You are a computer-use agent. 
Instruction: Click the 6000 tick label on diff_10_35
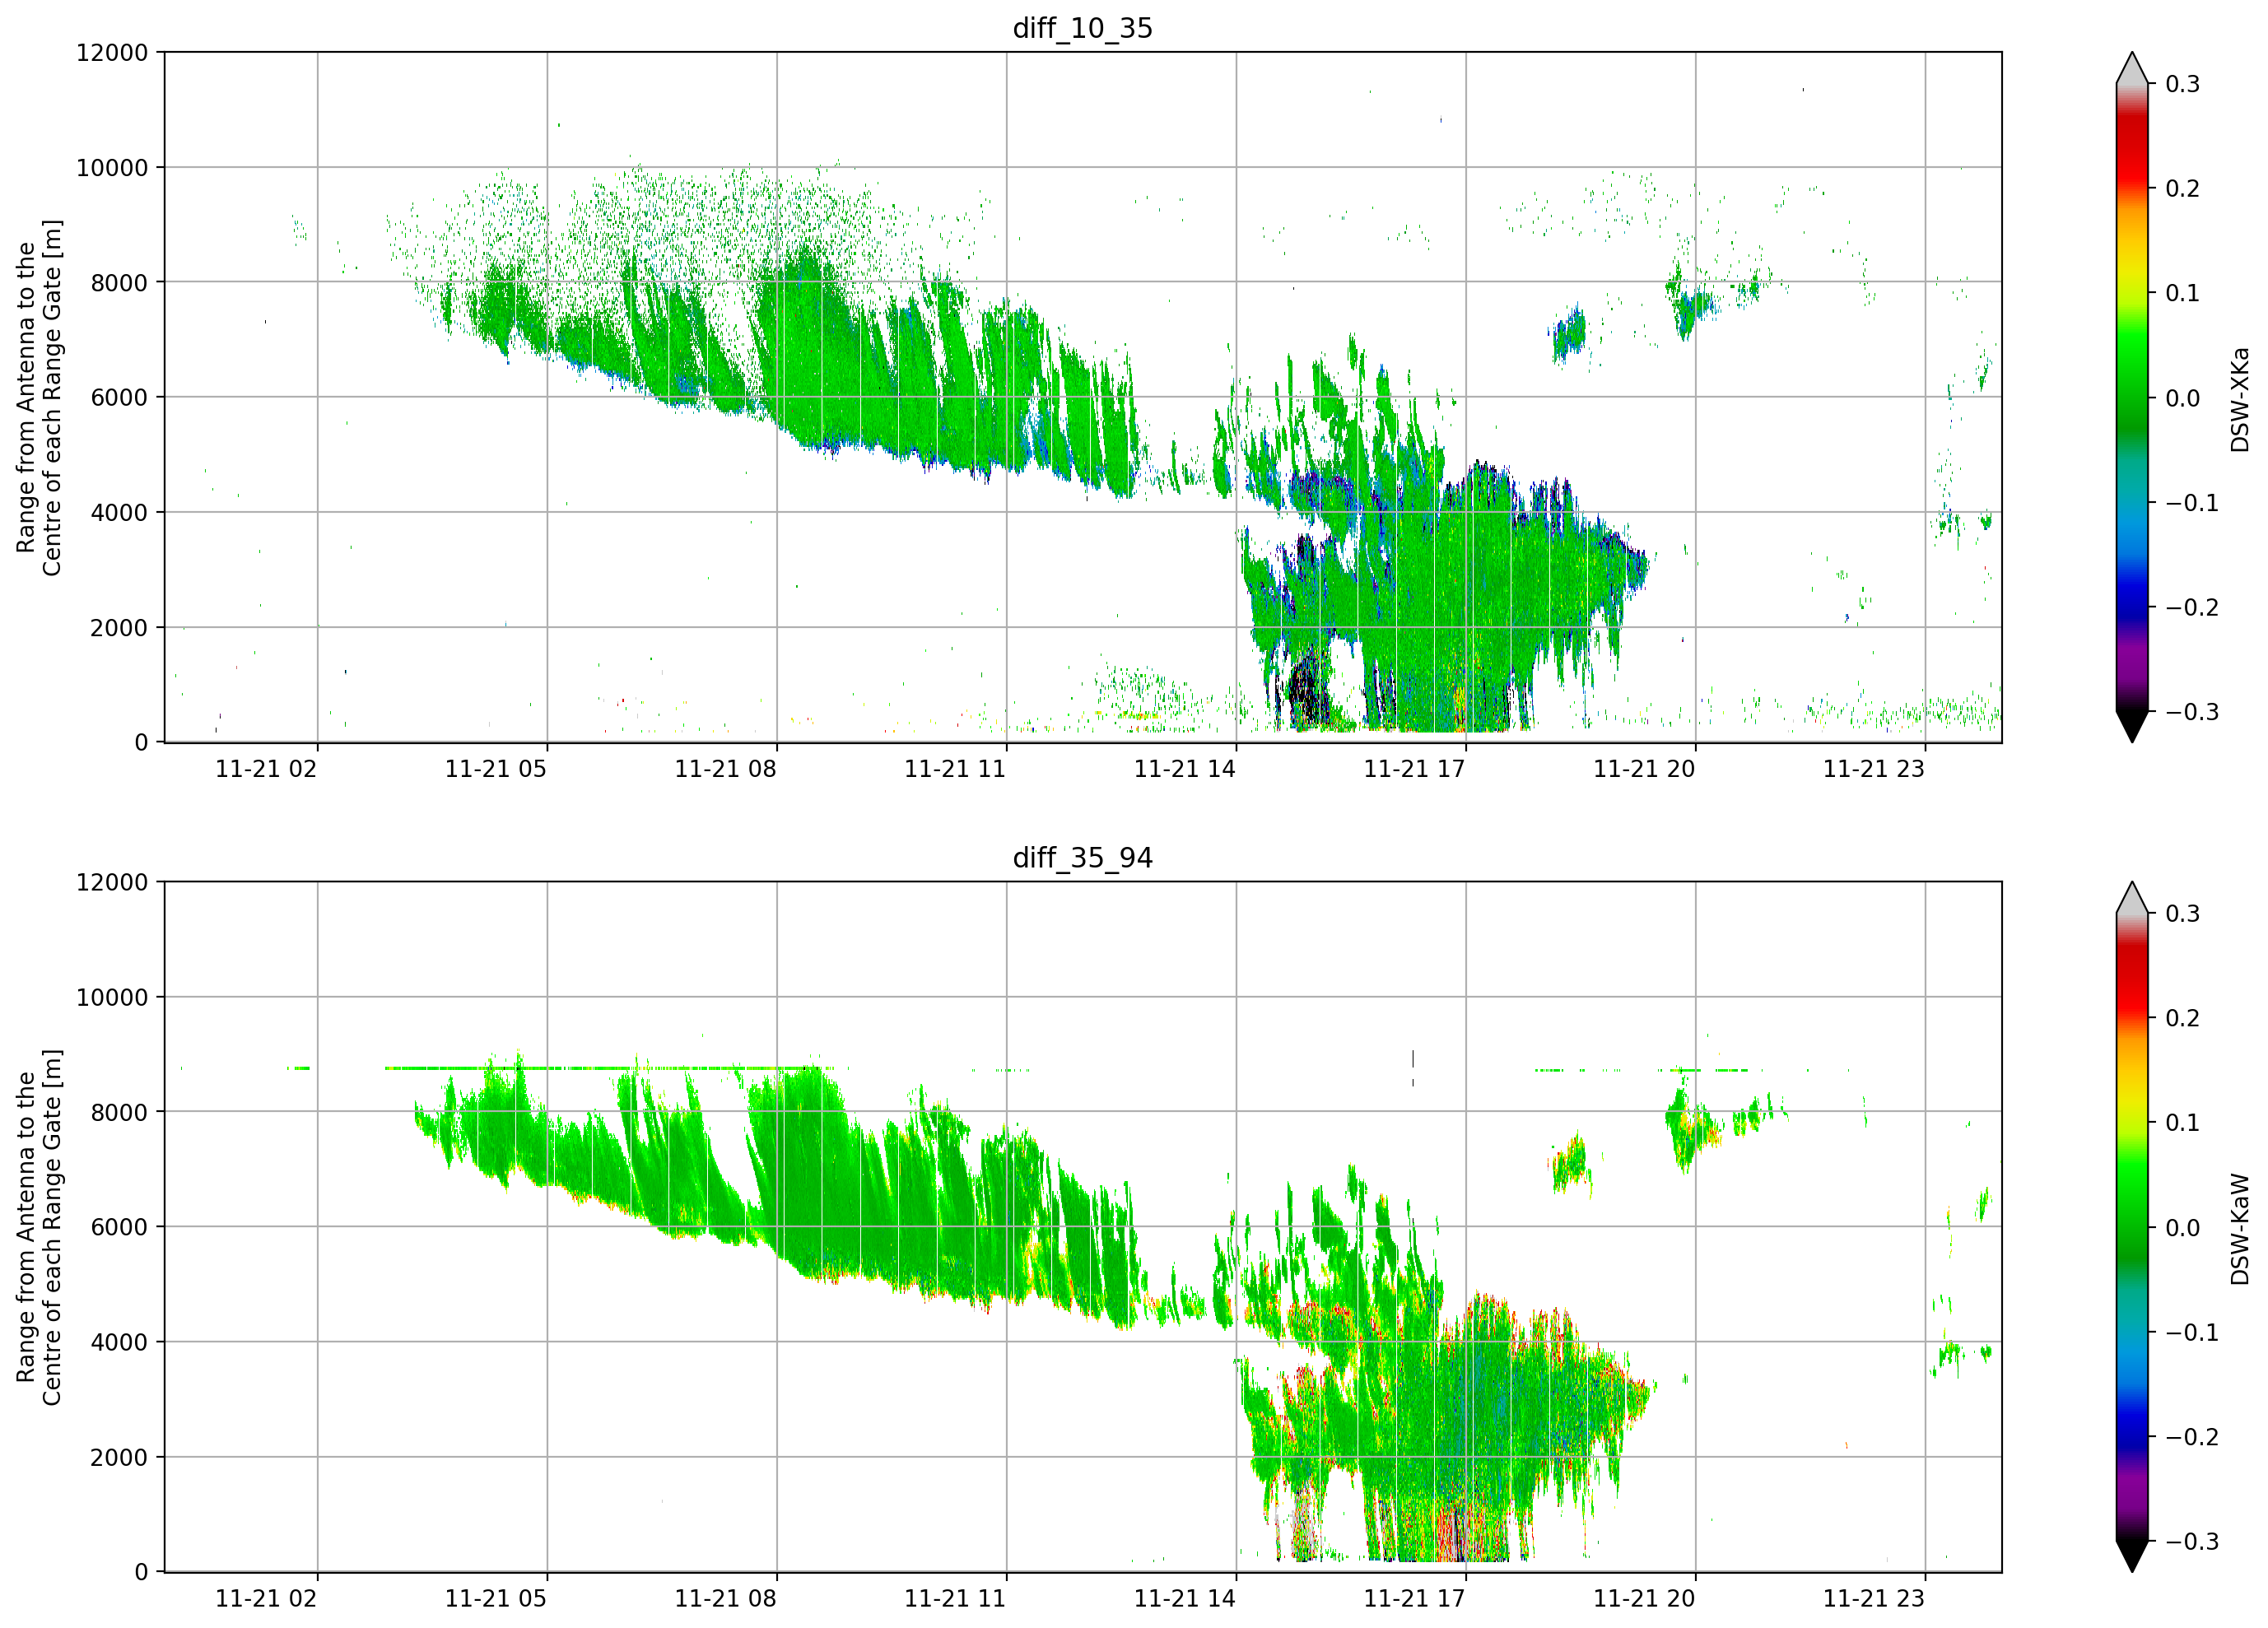[x=119, y=398]
